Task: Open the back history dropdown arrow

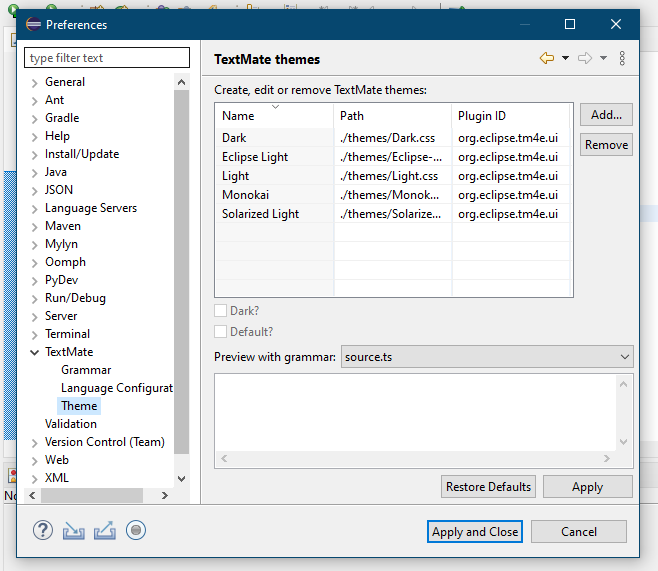Action: coord(565,58)
